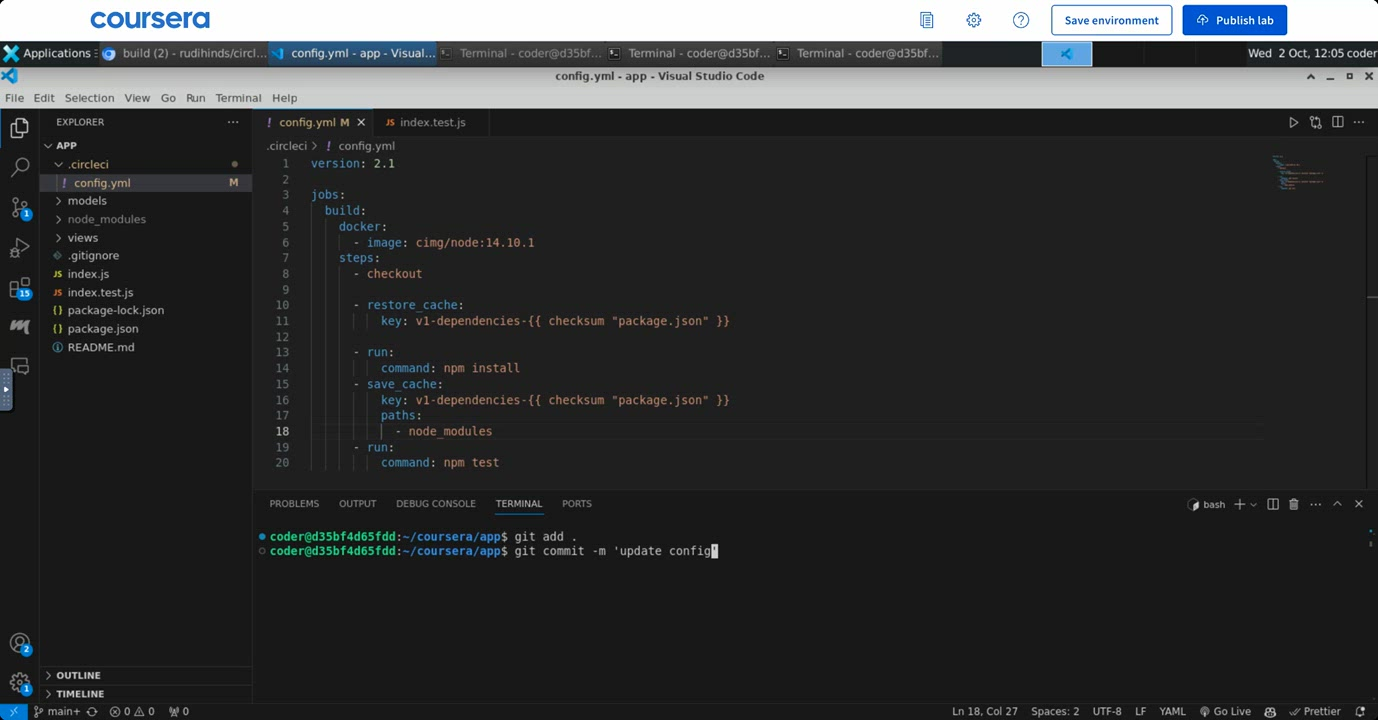The image size is (1378, 720).
Task: Kill terminal using the trash icon
Action: coord(1293,505)
